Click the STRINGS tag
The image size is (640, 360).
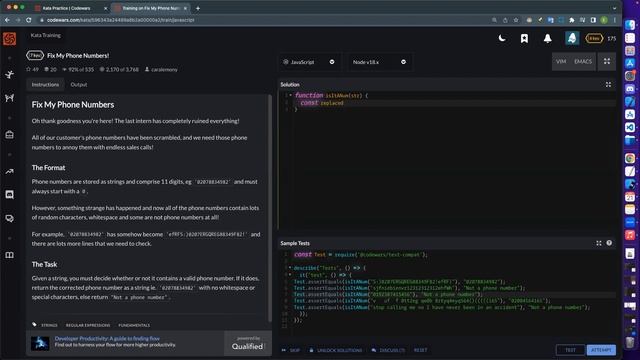(49, 325)
